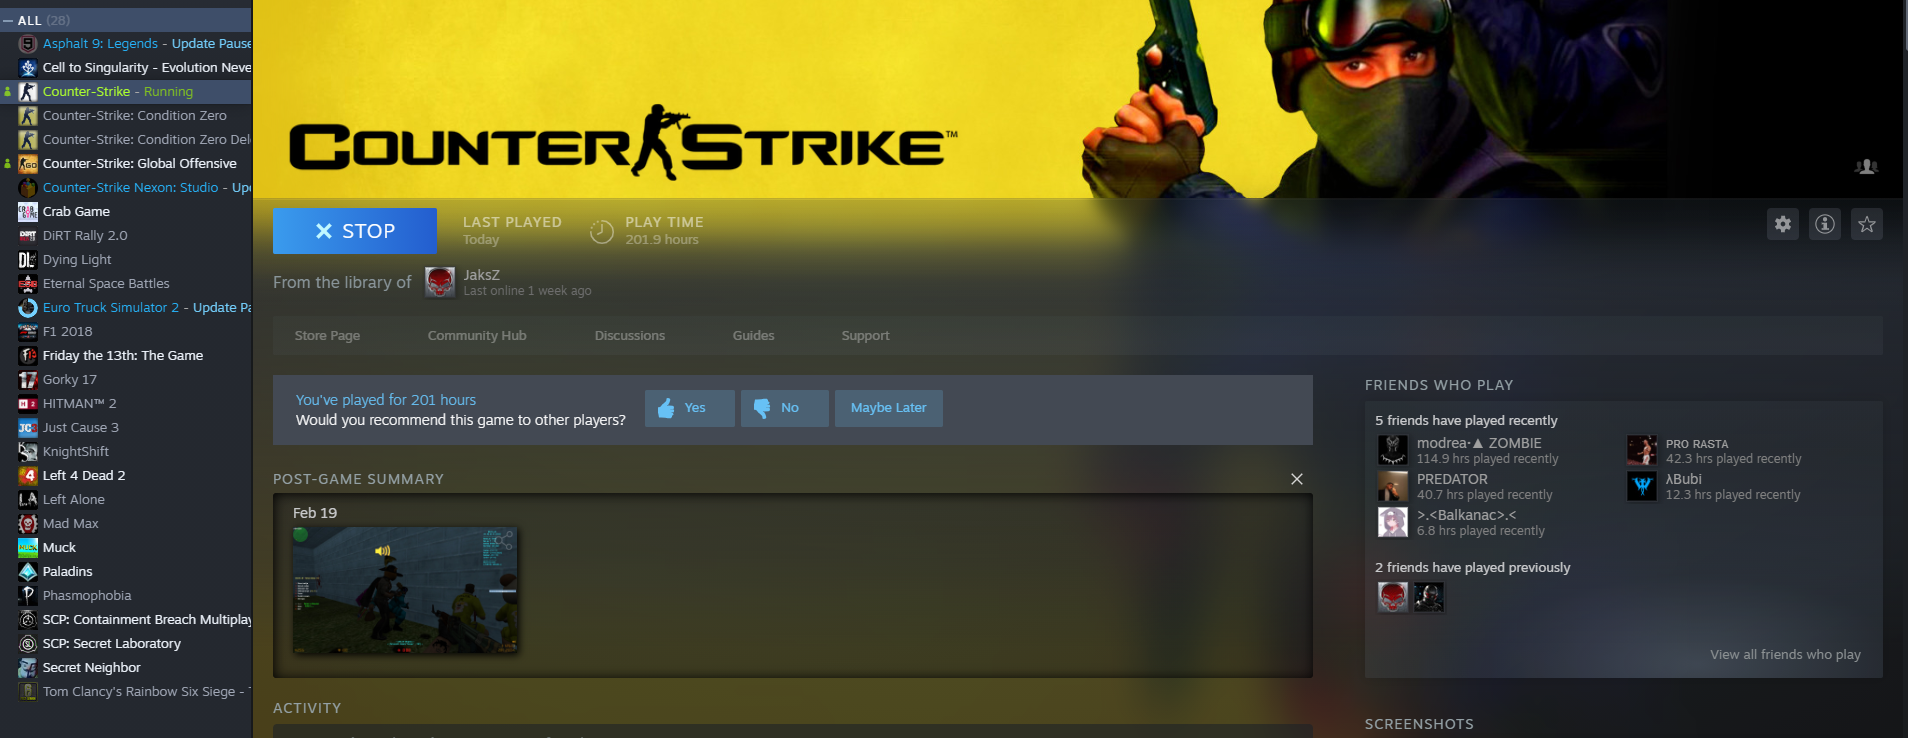
Task: Click the friends icon on the banner
Action: pos(1866,167)
